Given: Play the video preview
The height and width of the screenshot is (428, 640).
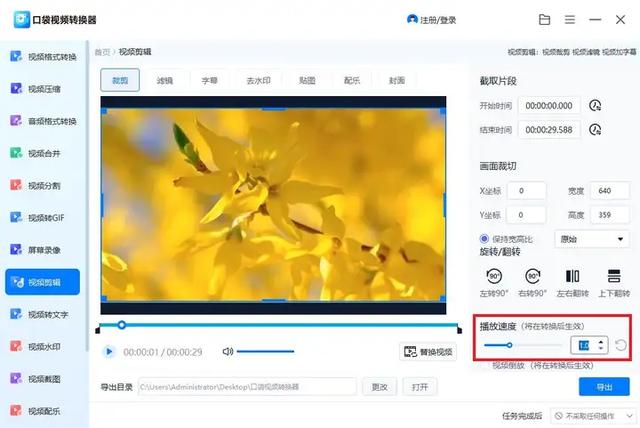Looking at the screenshot, I should pos(109,352).
